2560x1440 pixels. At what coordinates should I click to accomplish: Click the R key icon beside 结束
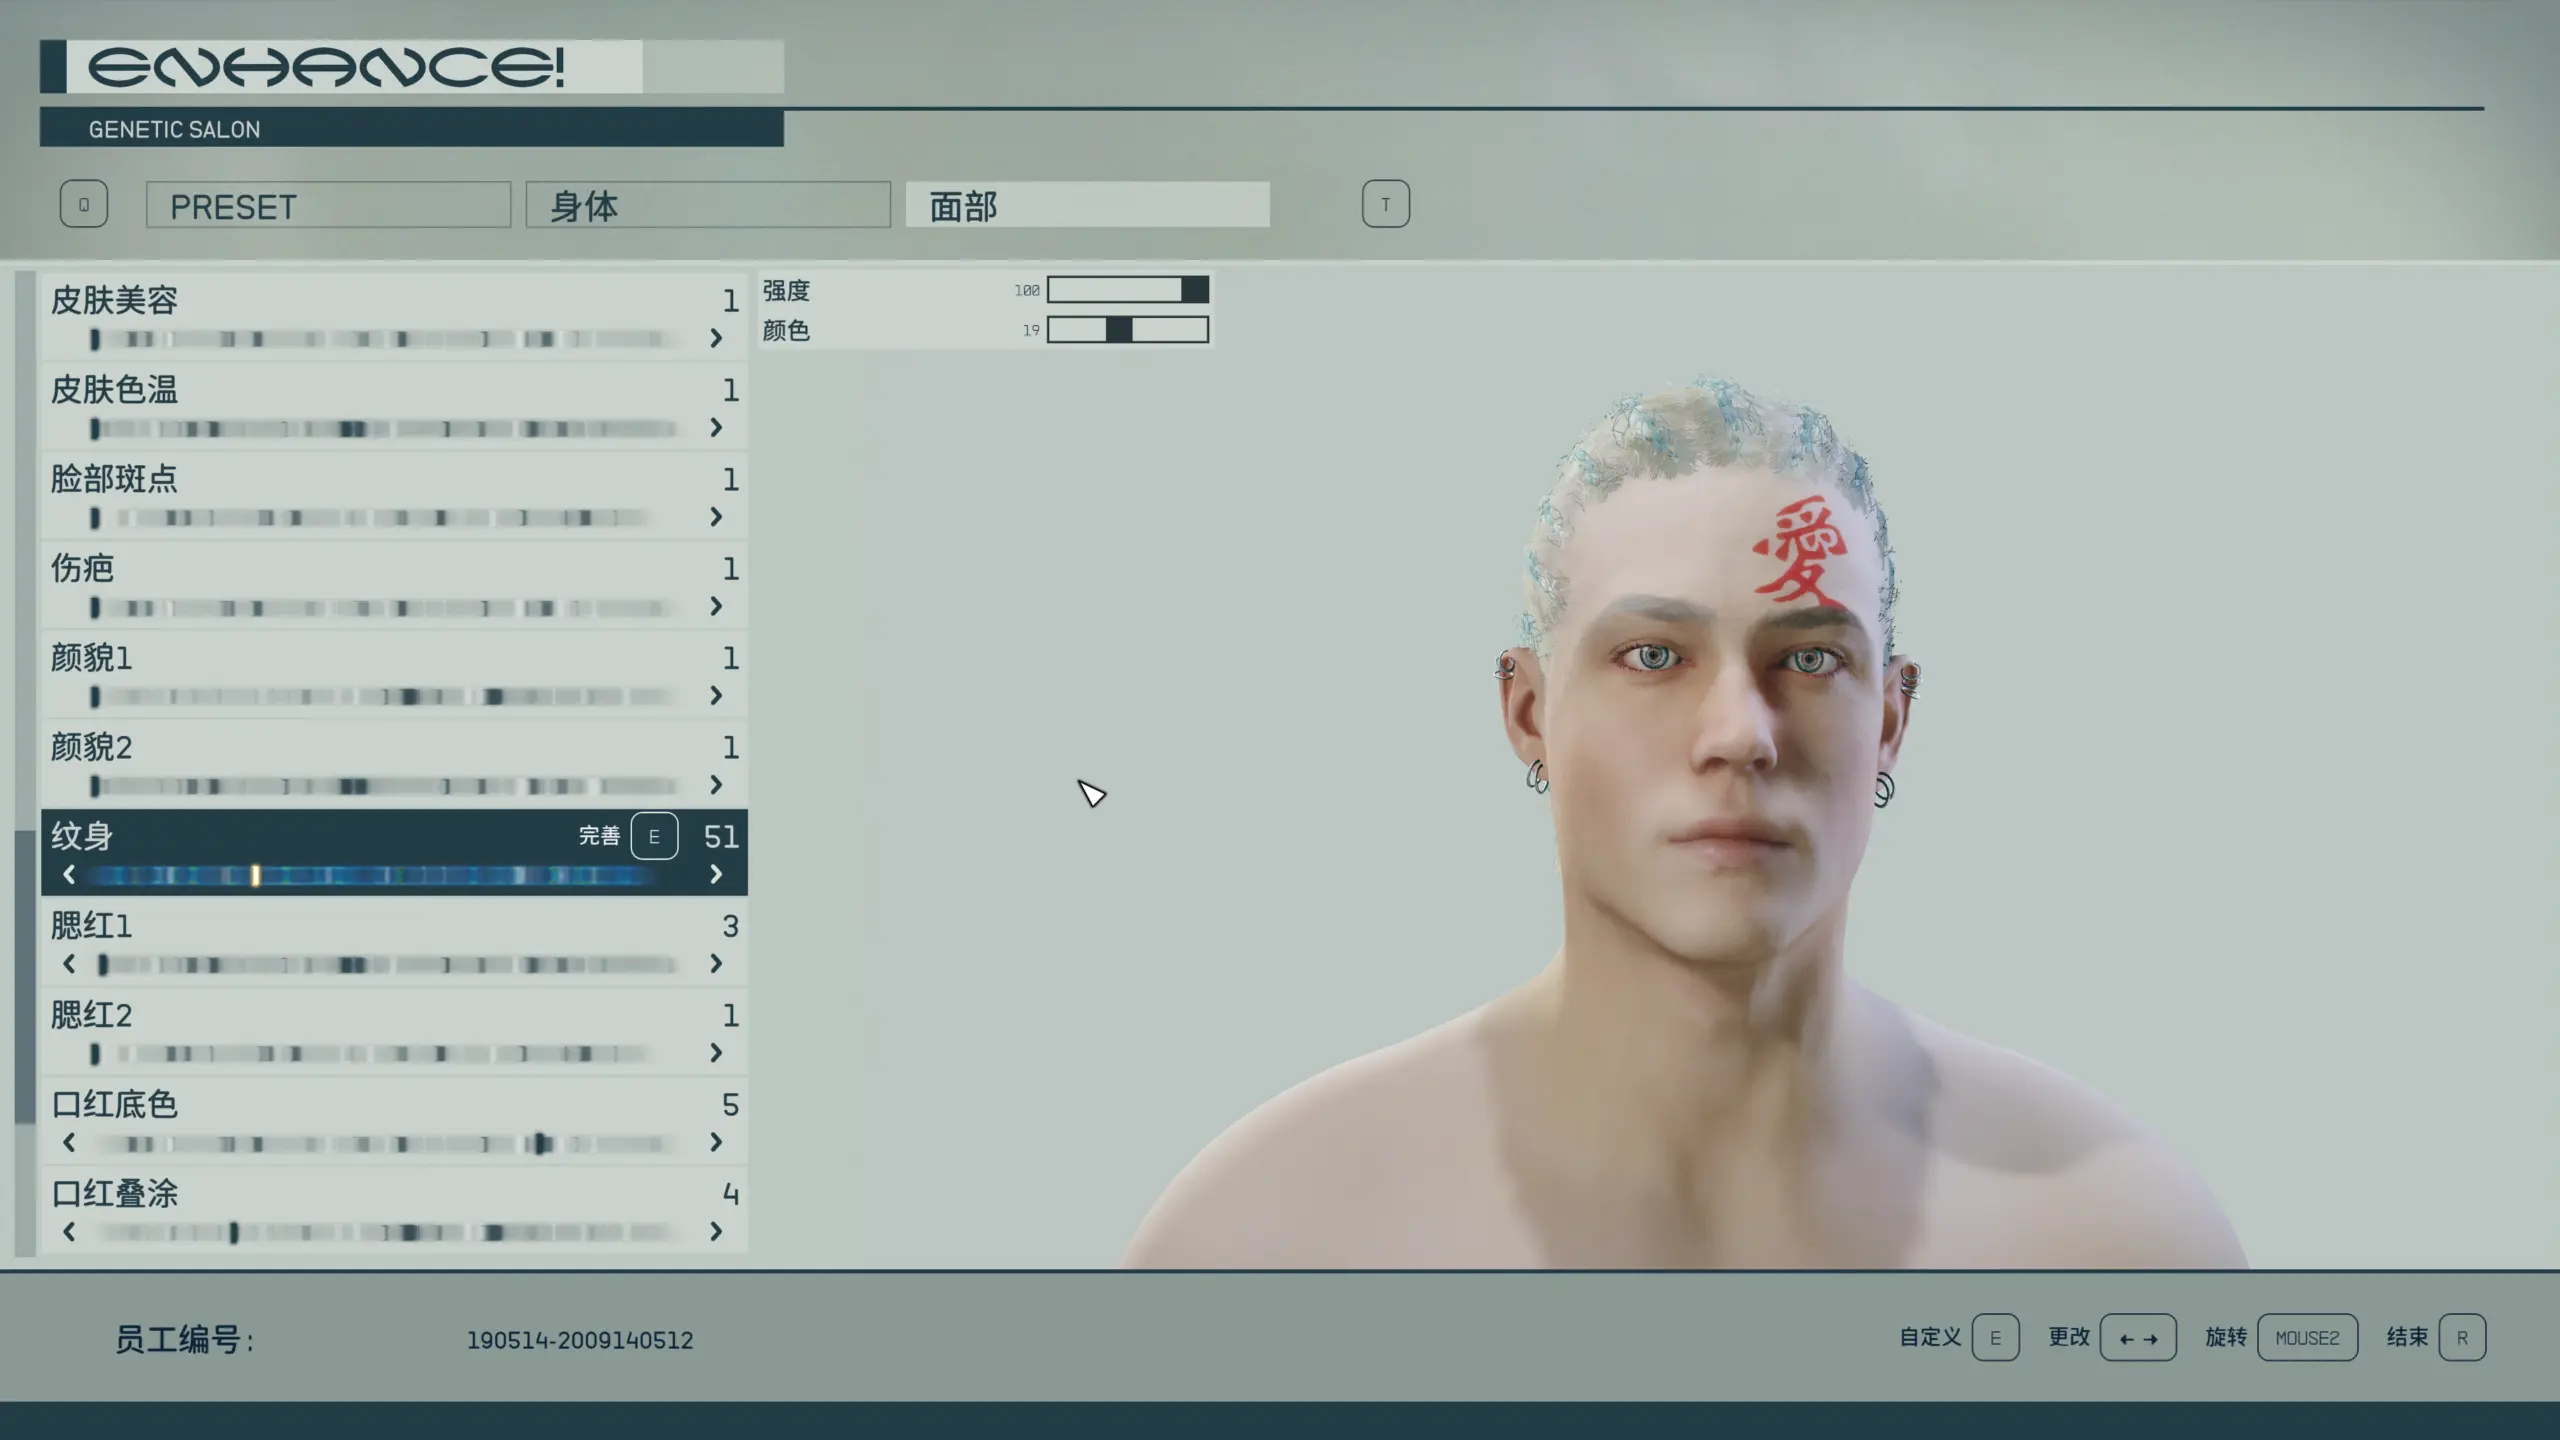click(x=2462, y=1337)
